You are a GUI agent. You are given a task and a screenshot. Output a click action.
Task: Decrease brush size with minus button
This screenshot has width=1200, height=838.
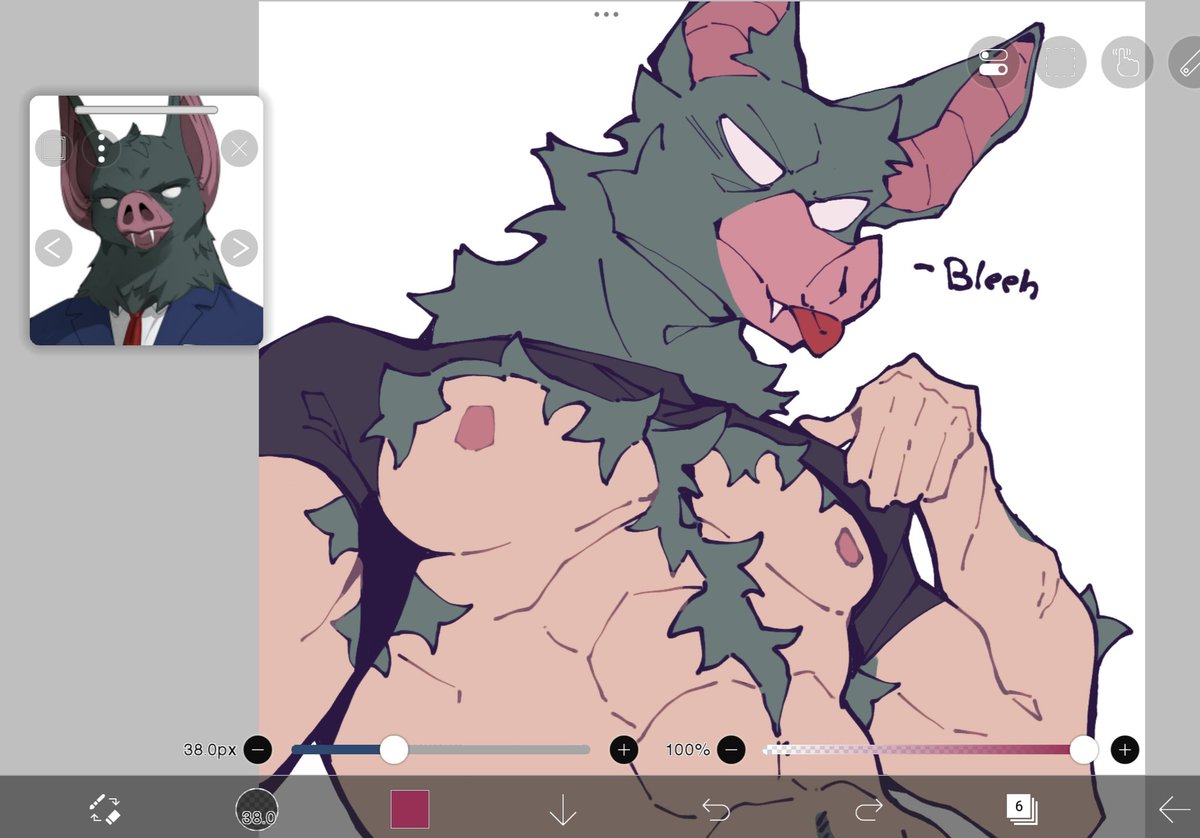tap(257, 749)
